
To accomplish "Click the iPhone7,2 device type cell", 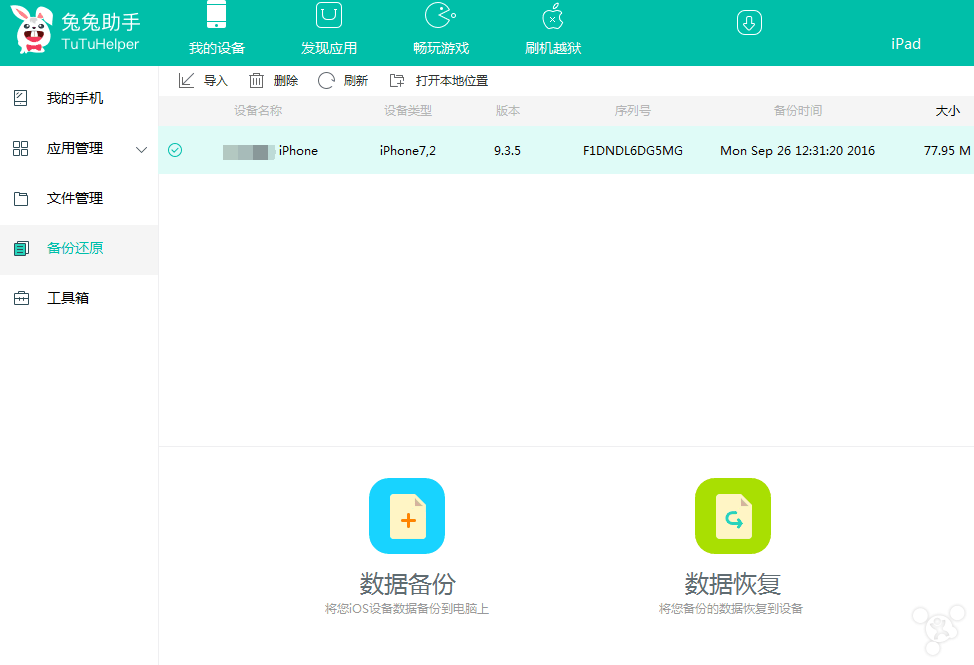I will click(x=407, y=151).
